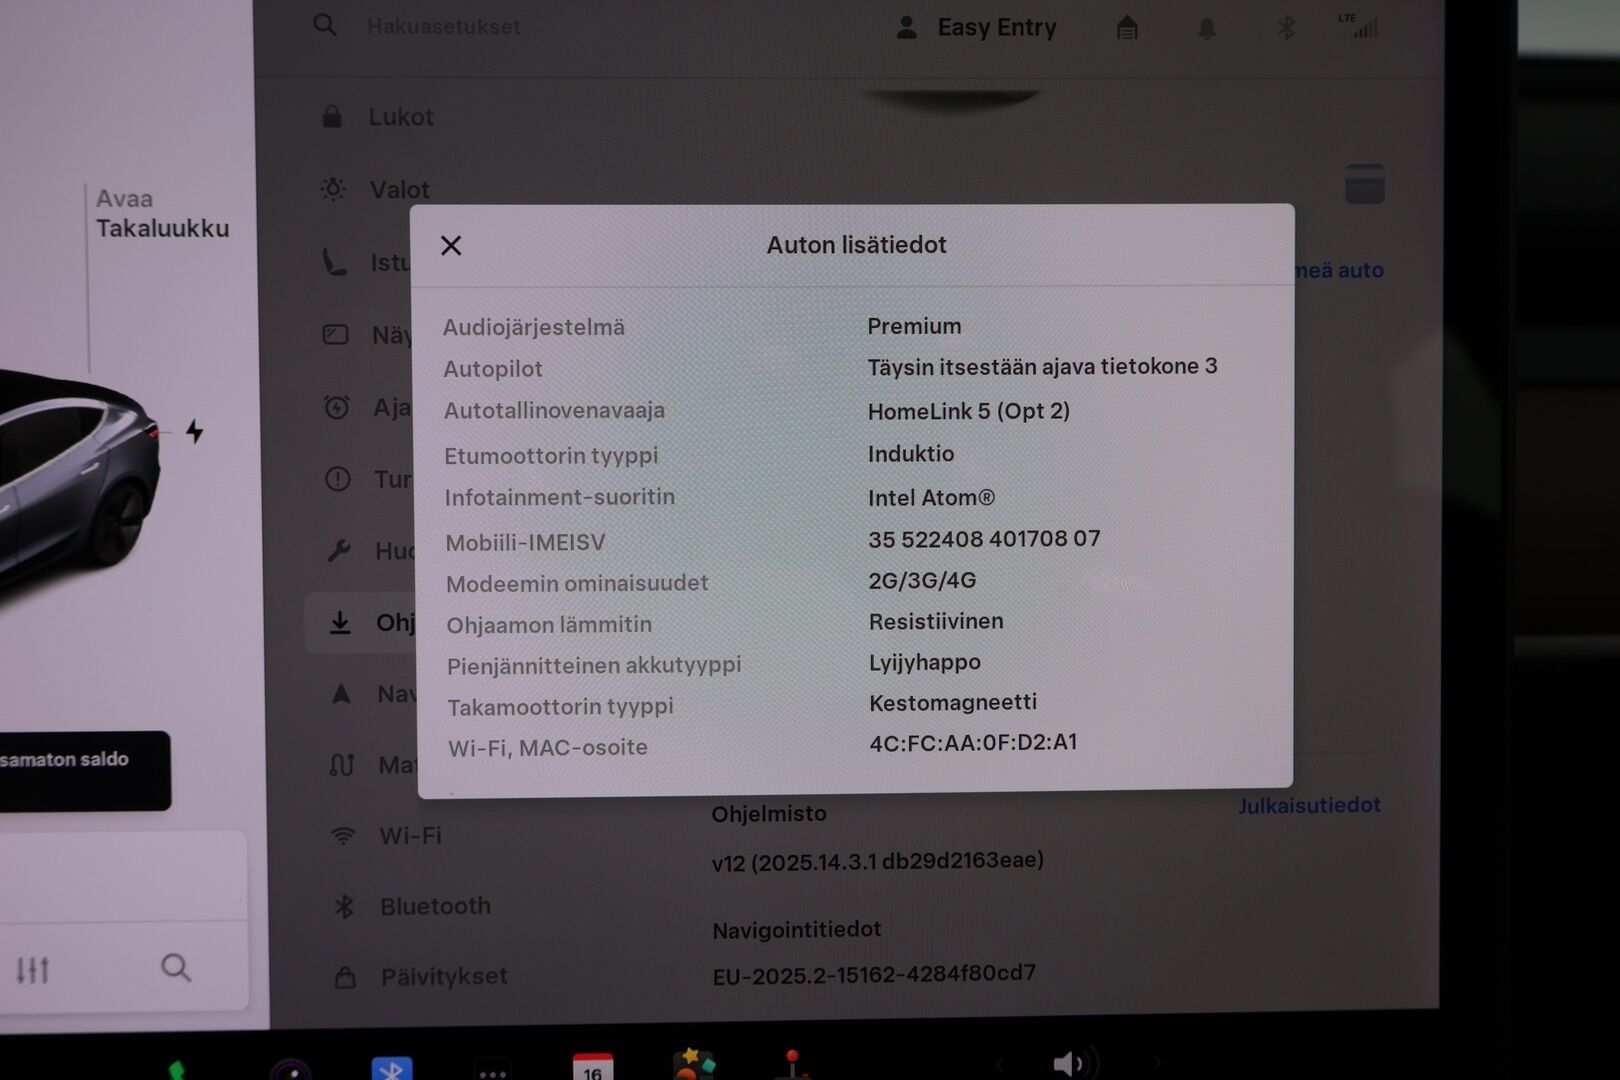Tap Avaa Takaluukku to open trunk
Viewport: 1620px width, 1080px height.
pyautogui.click(x=162, y=213)
